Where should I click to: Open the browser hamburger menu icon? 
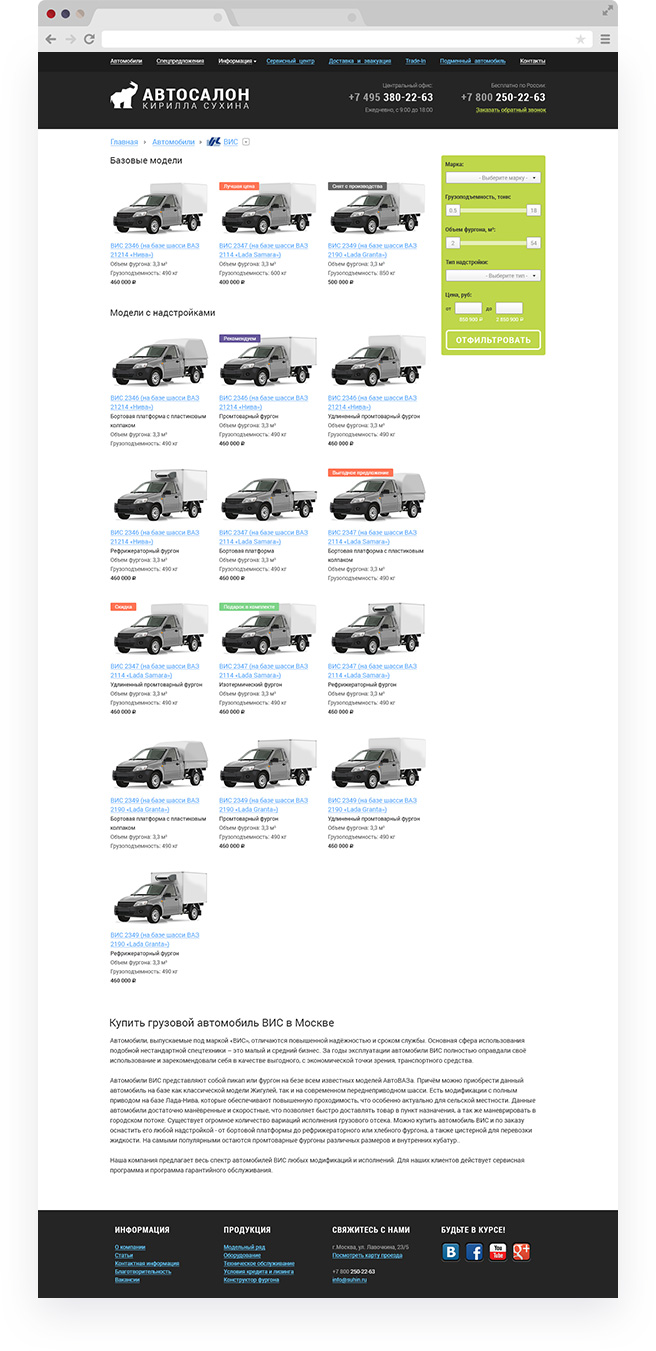point(605,39)
